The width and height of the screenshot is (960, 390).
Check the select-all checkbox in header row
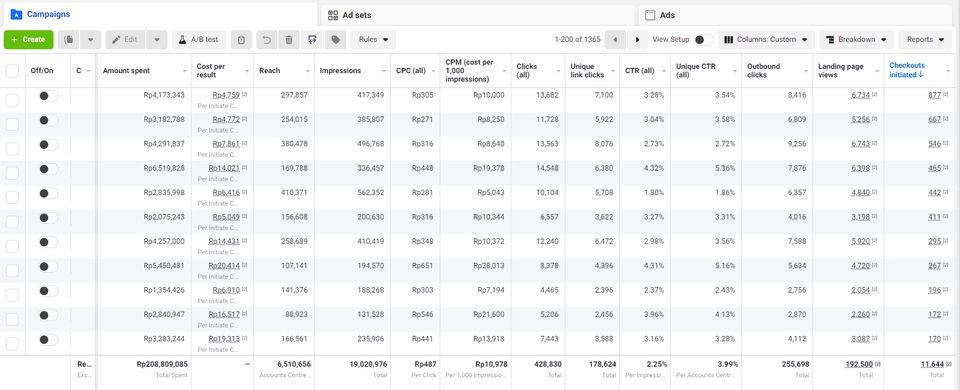click(12, 71)
